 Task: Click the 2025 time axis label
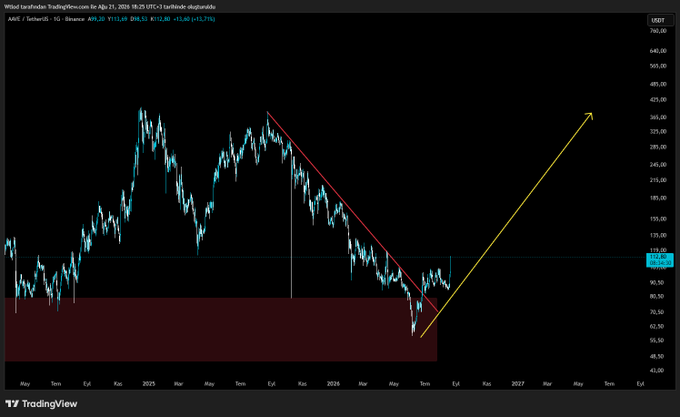tap(149, 384)
